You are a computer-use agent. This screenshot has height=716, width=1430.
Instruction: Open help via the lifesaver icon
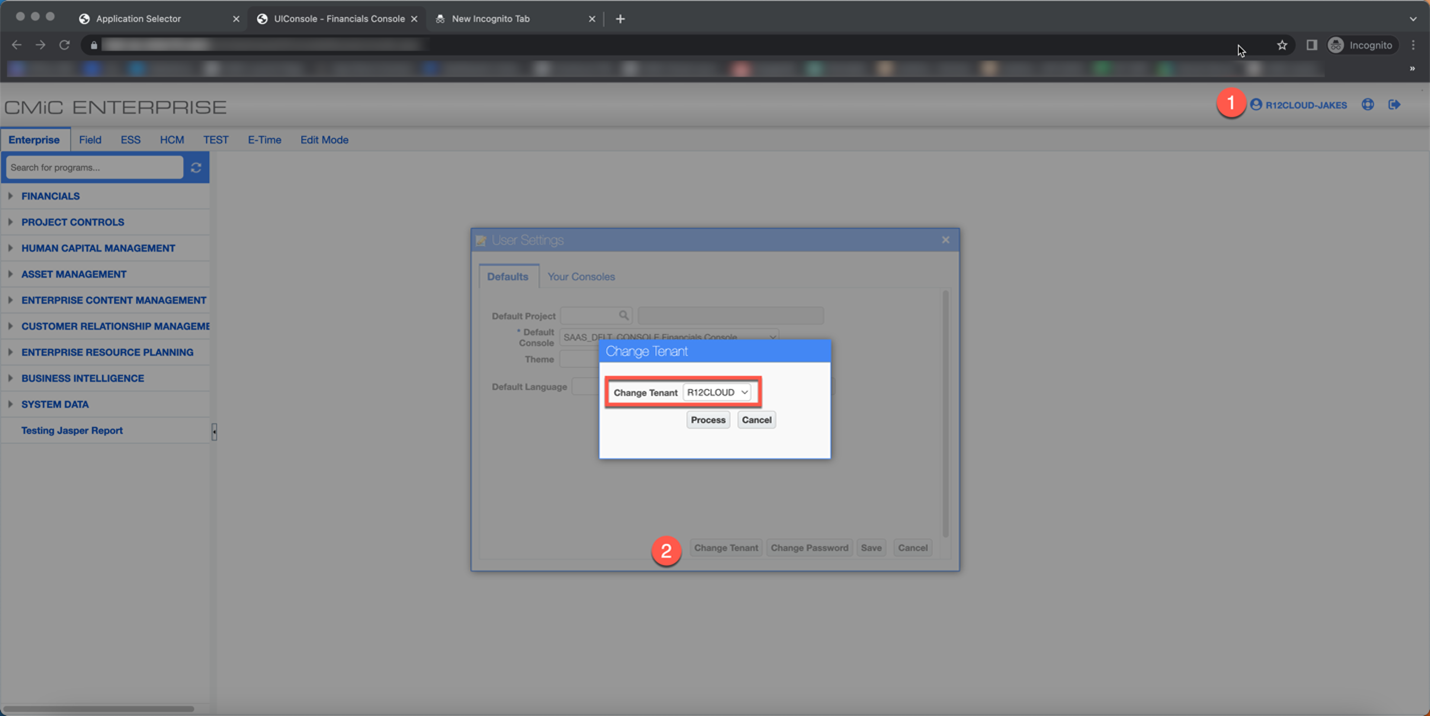tap(1367, 104)
